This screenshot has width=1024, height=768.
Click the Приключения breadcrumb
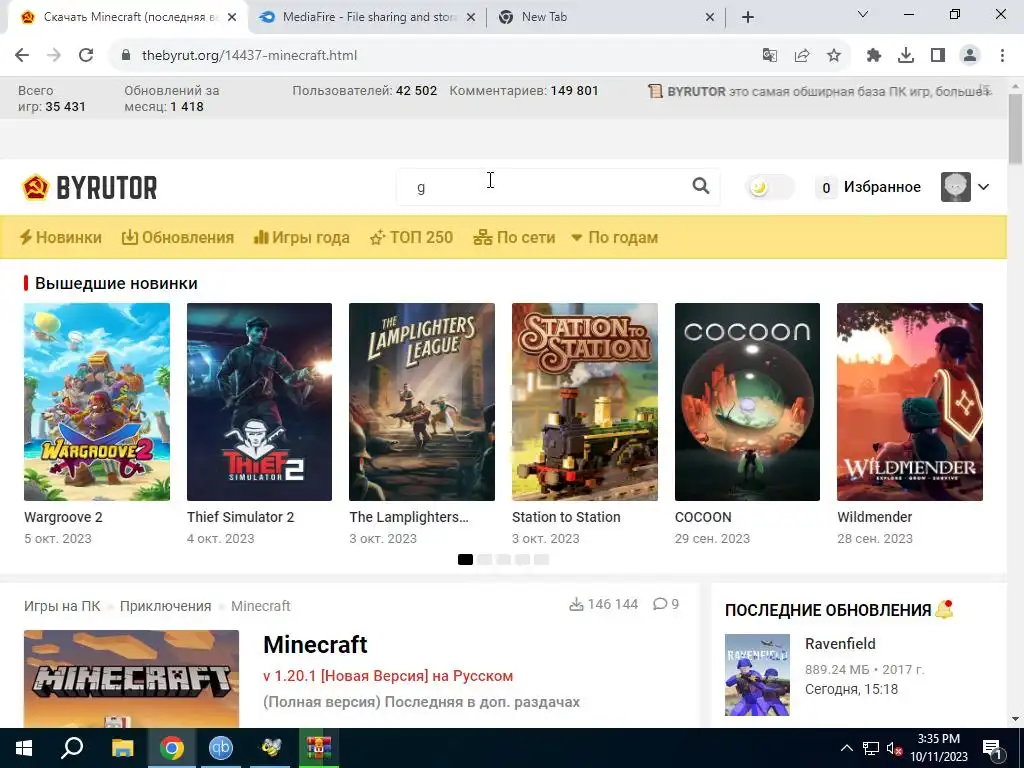(x=165, y=606)
